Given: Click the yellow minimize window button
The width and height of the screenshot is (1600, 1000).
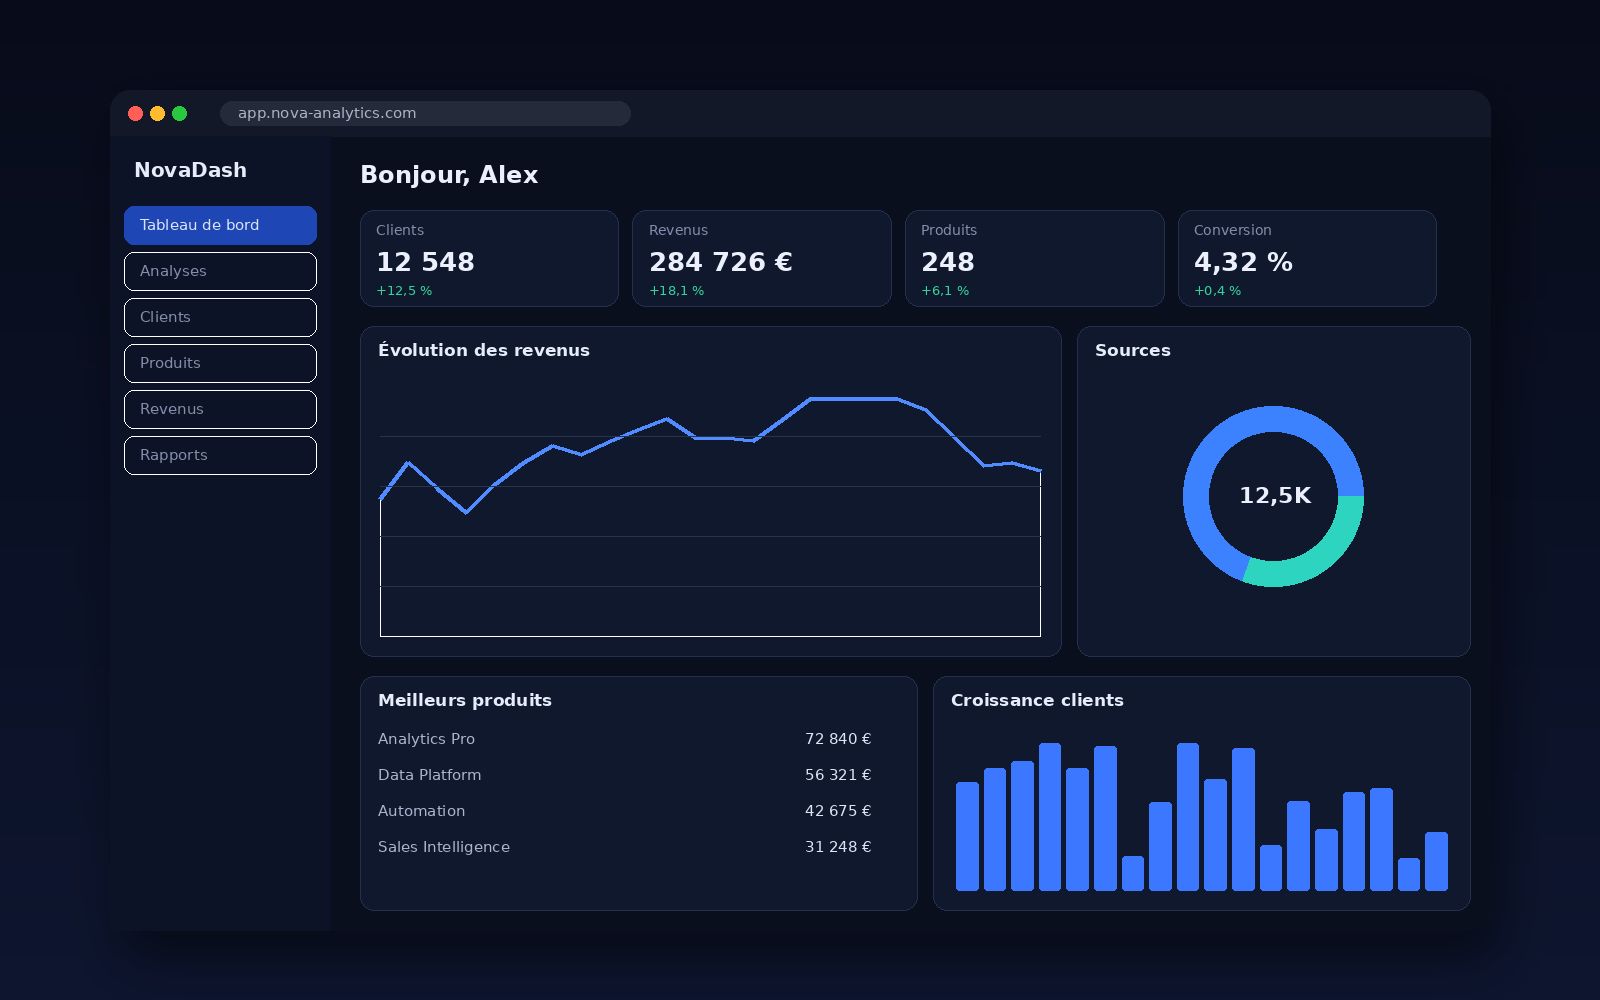Looking at the screenshot, I should pyautogui.click(x=158, y=114).
